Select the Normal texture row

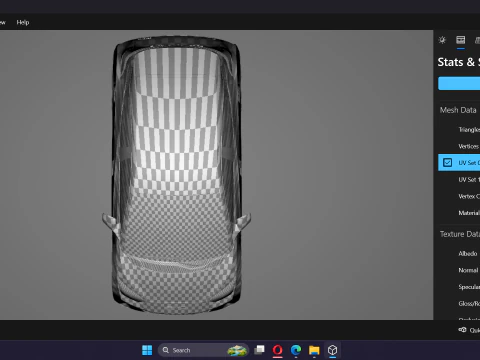[x=459, y=270]
